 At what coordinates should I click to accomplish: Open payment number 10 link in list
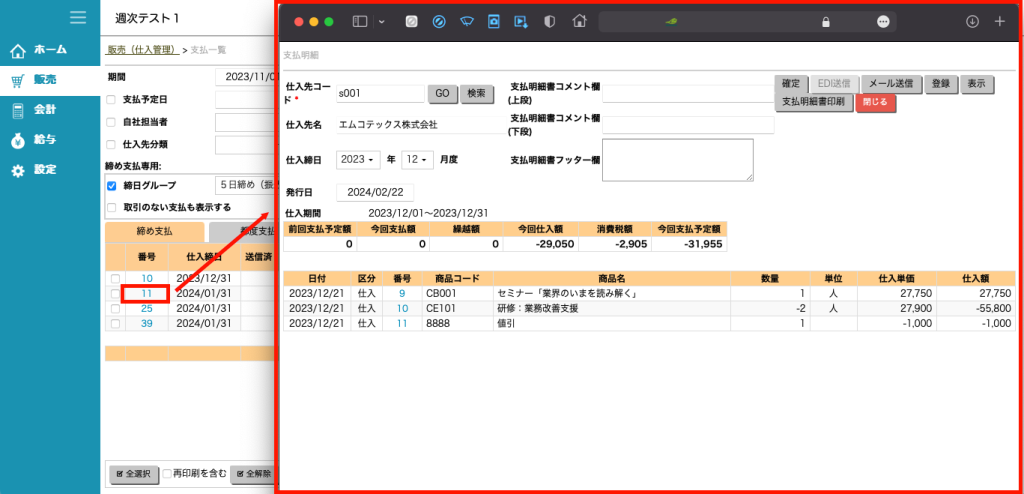click(x=147, y=279)
